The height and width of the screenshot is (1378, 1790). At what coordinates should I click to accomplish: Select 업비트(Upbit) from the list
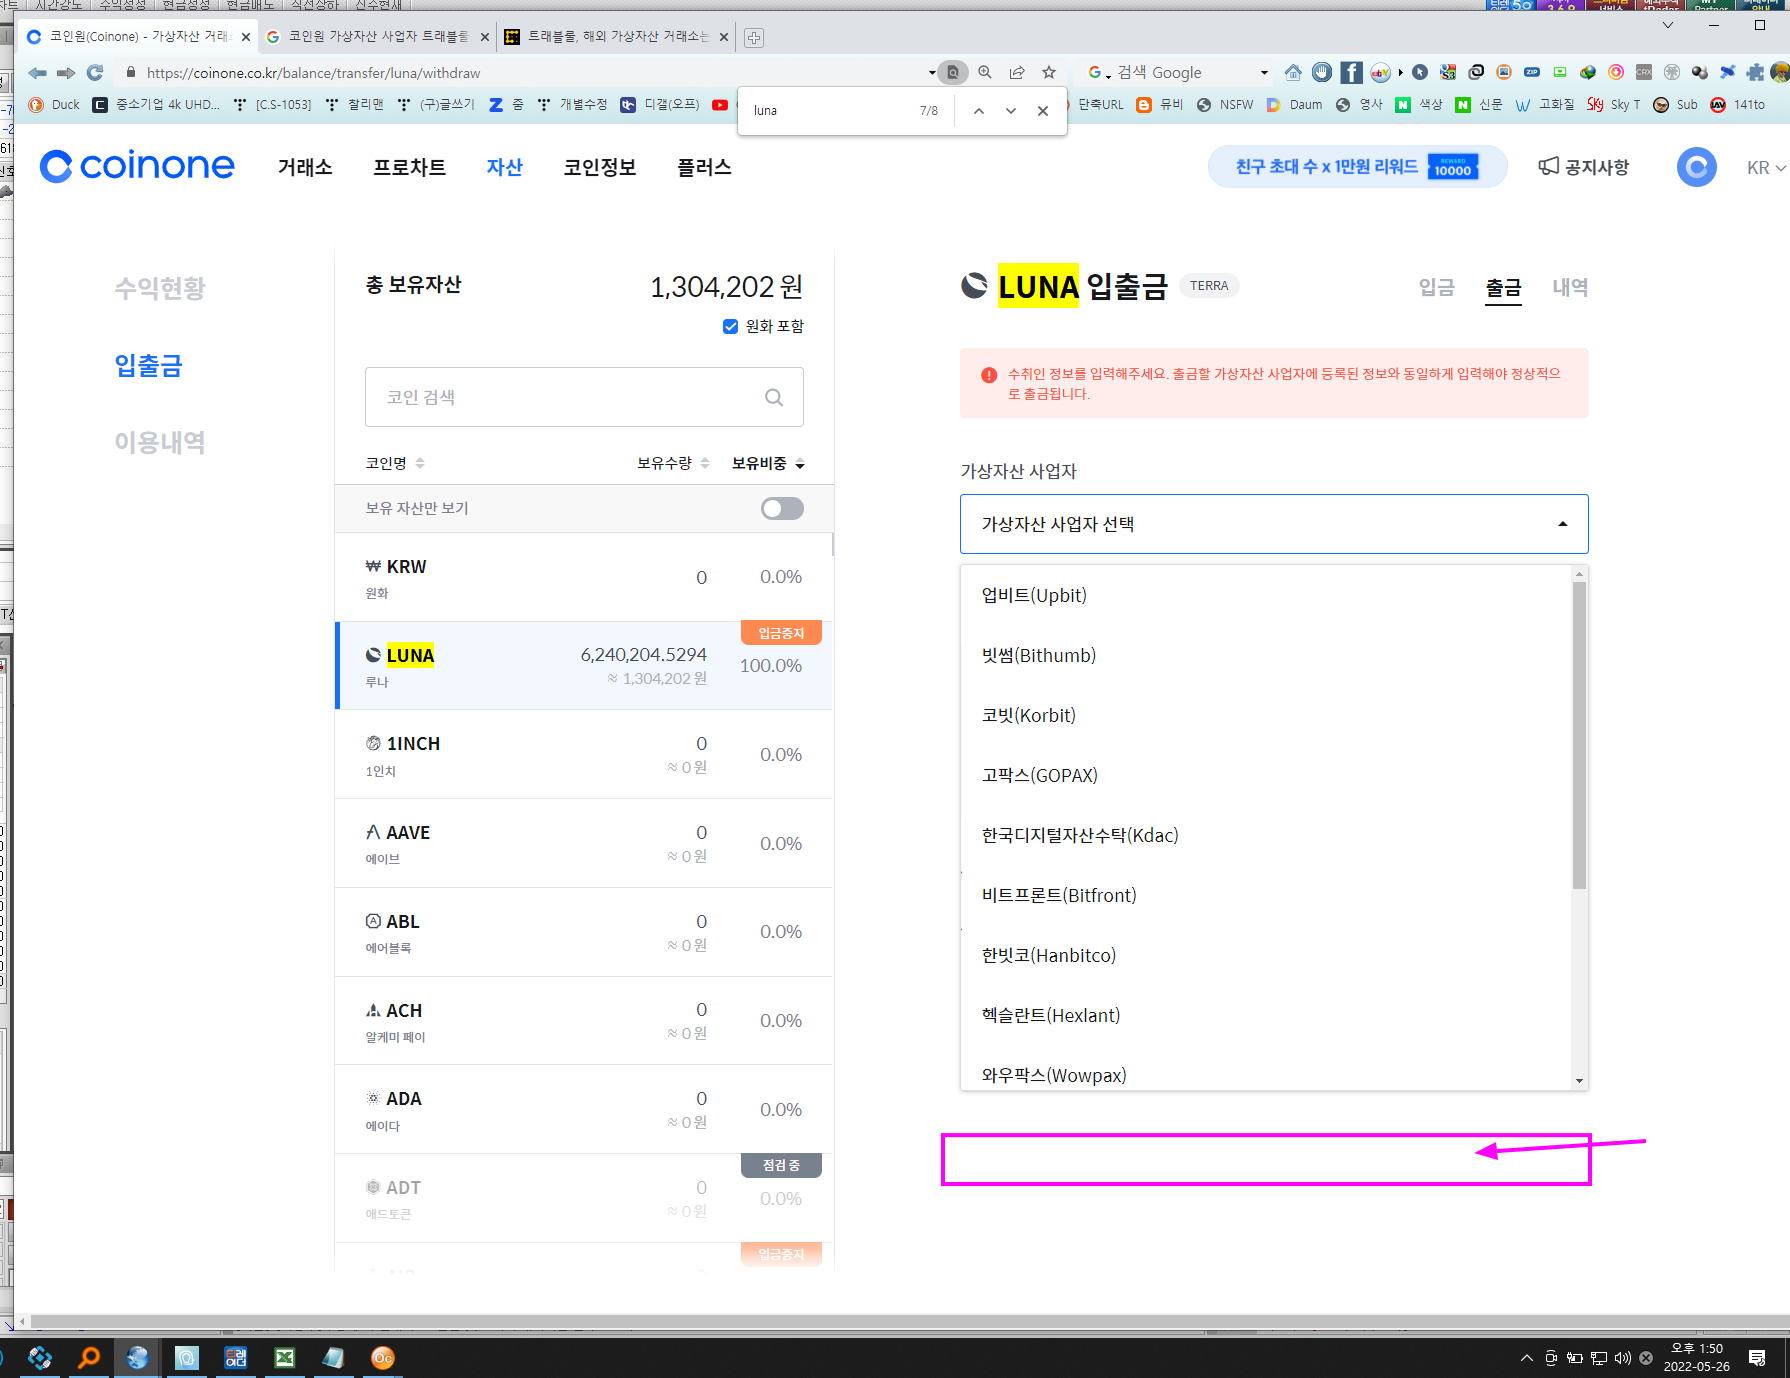(1266, 595)
